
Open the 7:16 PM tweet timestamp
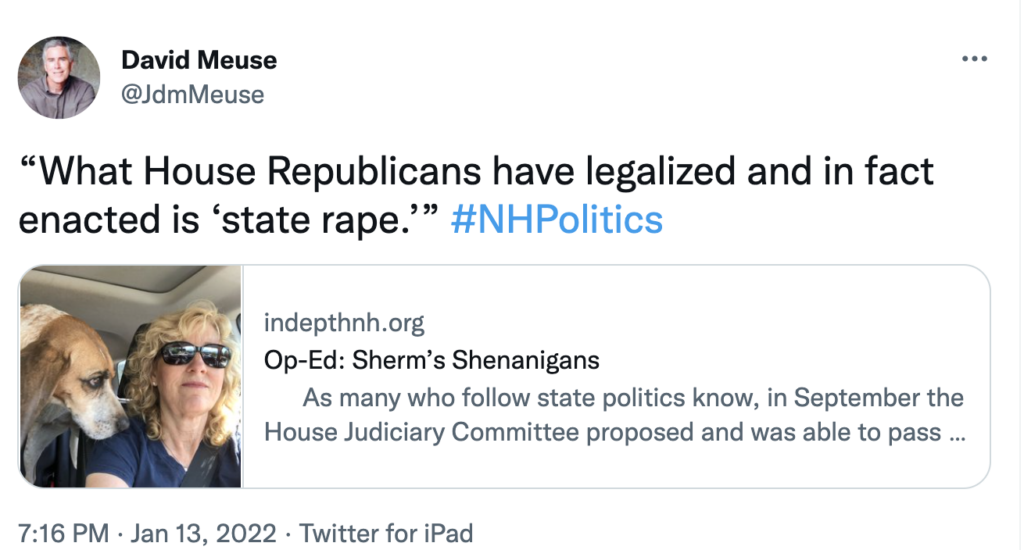(63, 533)
